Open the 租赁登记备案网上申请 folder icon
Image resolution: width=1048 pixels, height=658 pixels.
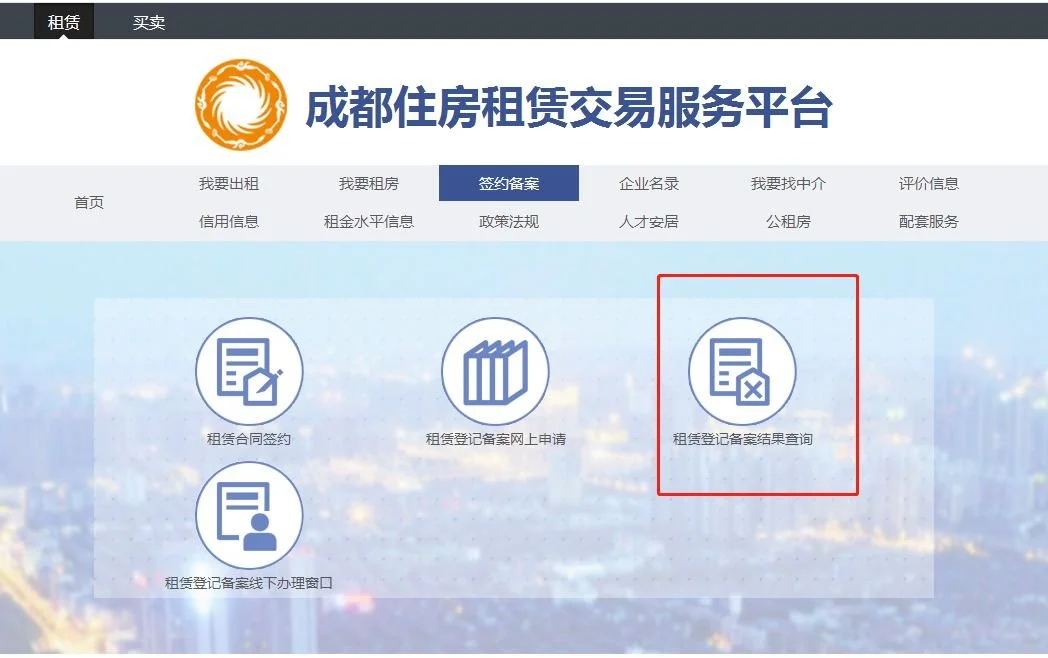pyautogui.click(x=495, y=371)
